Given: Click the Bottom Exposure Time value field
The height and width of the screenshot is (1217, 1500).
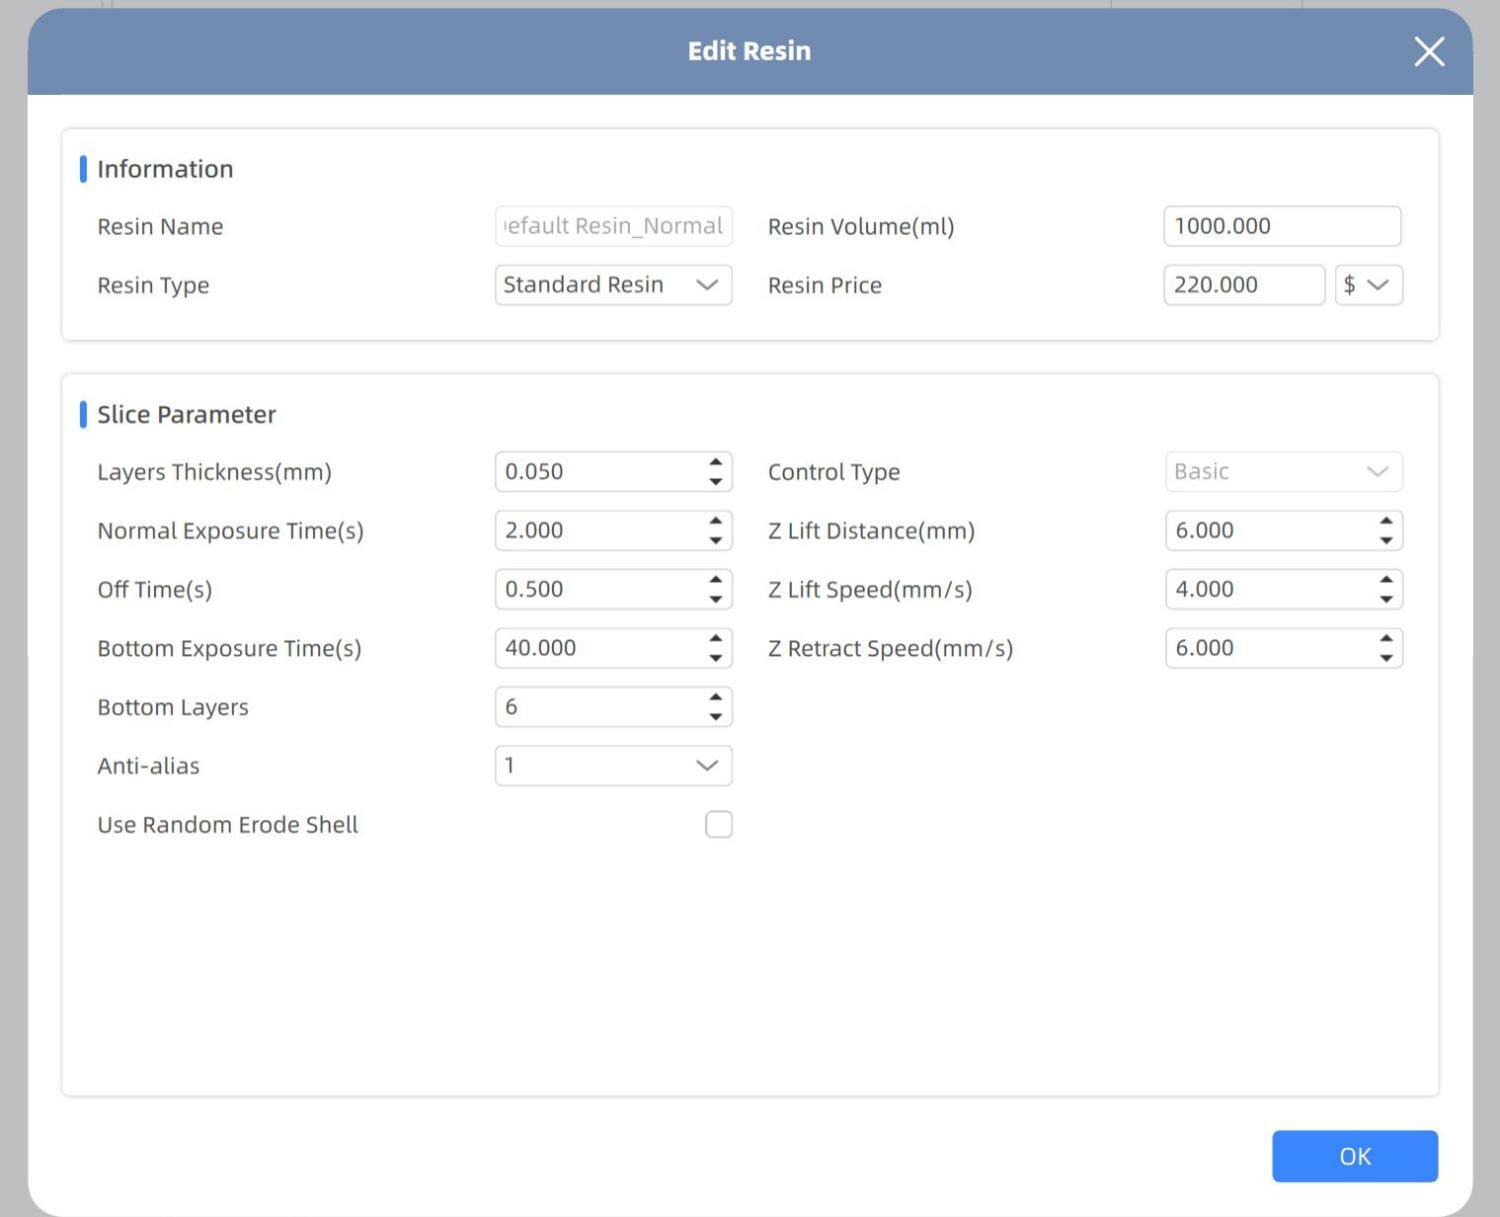Looking at the screenshot, I should coord(598,648).
